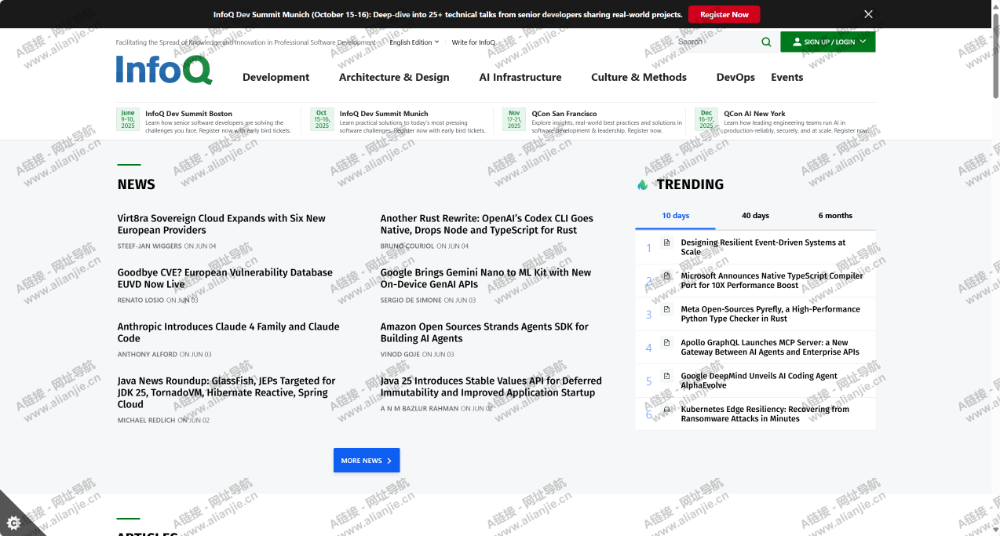Select the 10 days trending tab
1000x536 pixels.
(675, 216)
